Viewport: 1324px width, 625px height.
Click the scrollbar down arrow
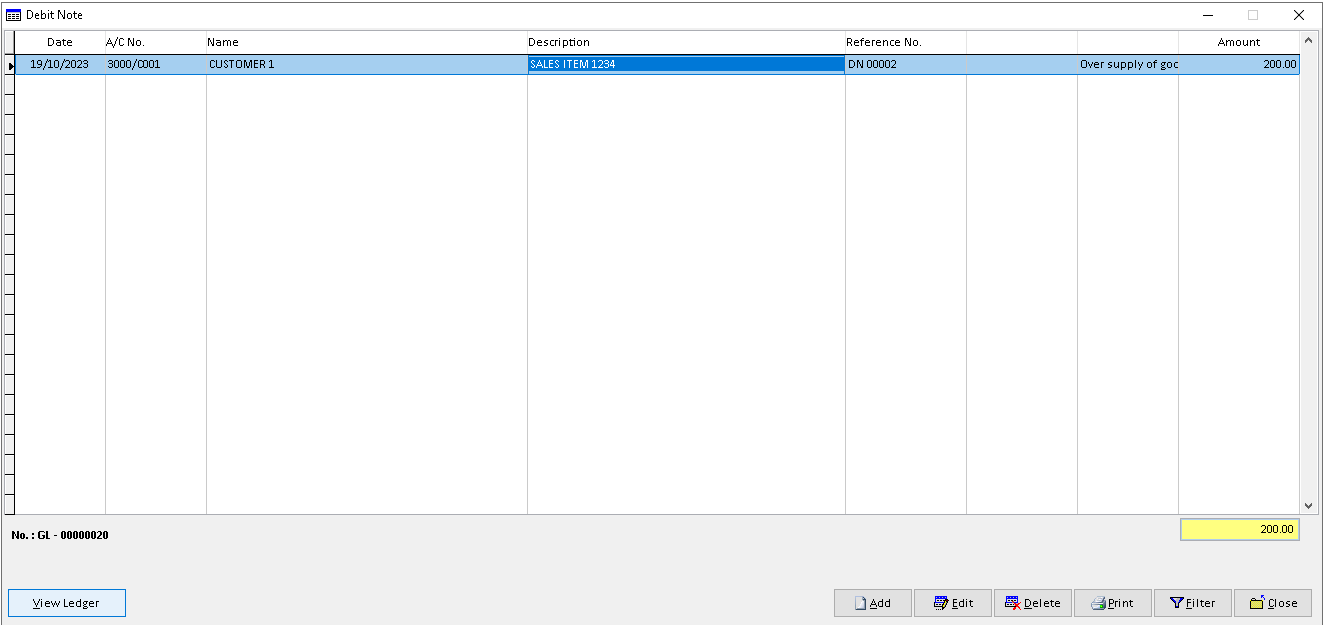click(x=1310, y=505)
